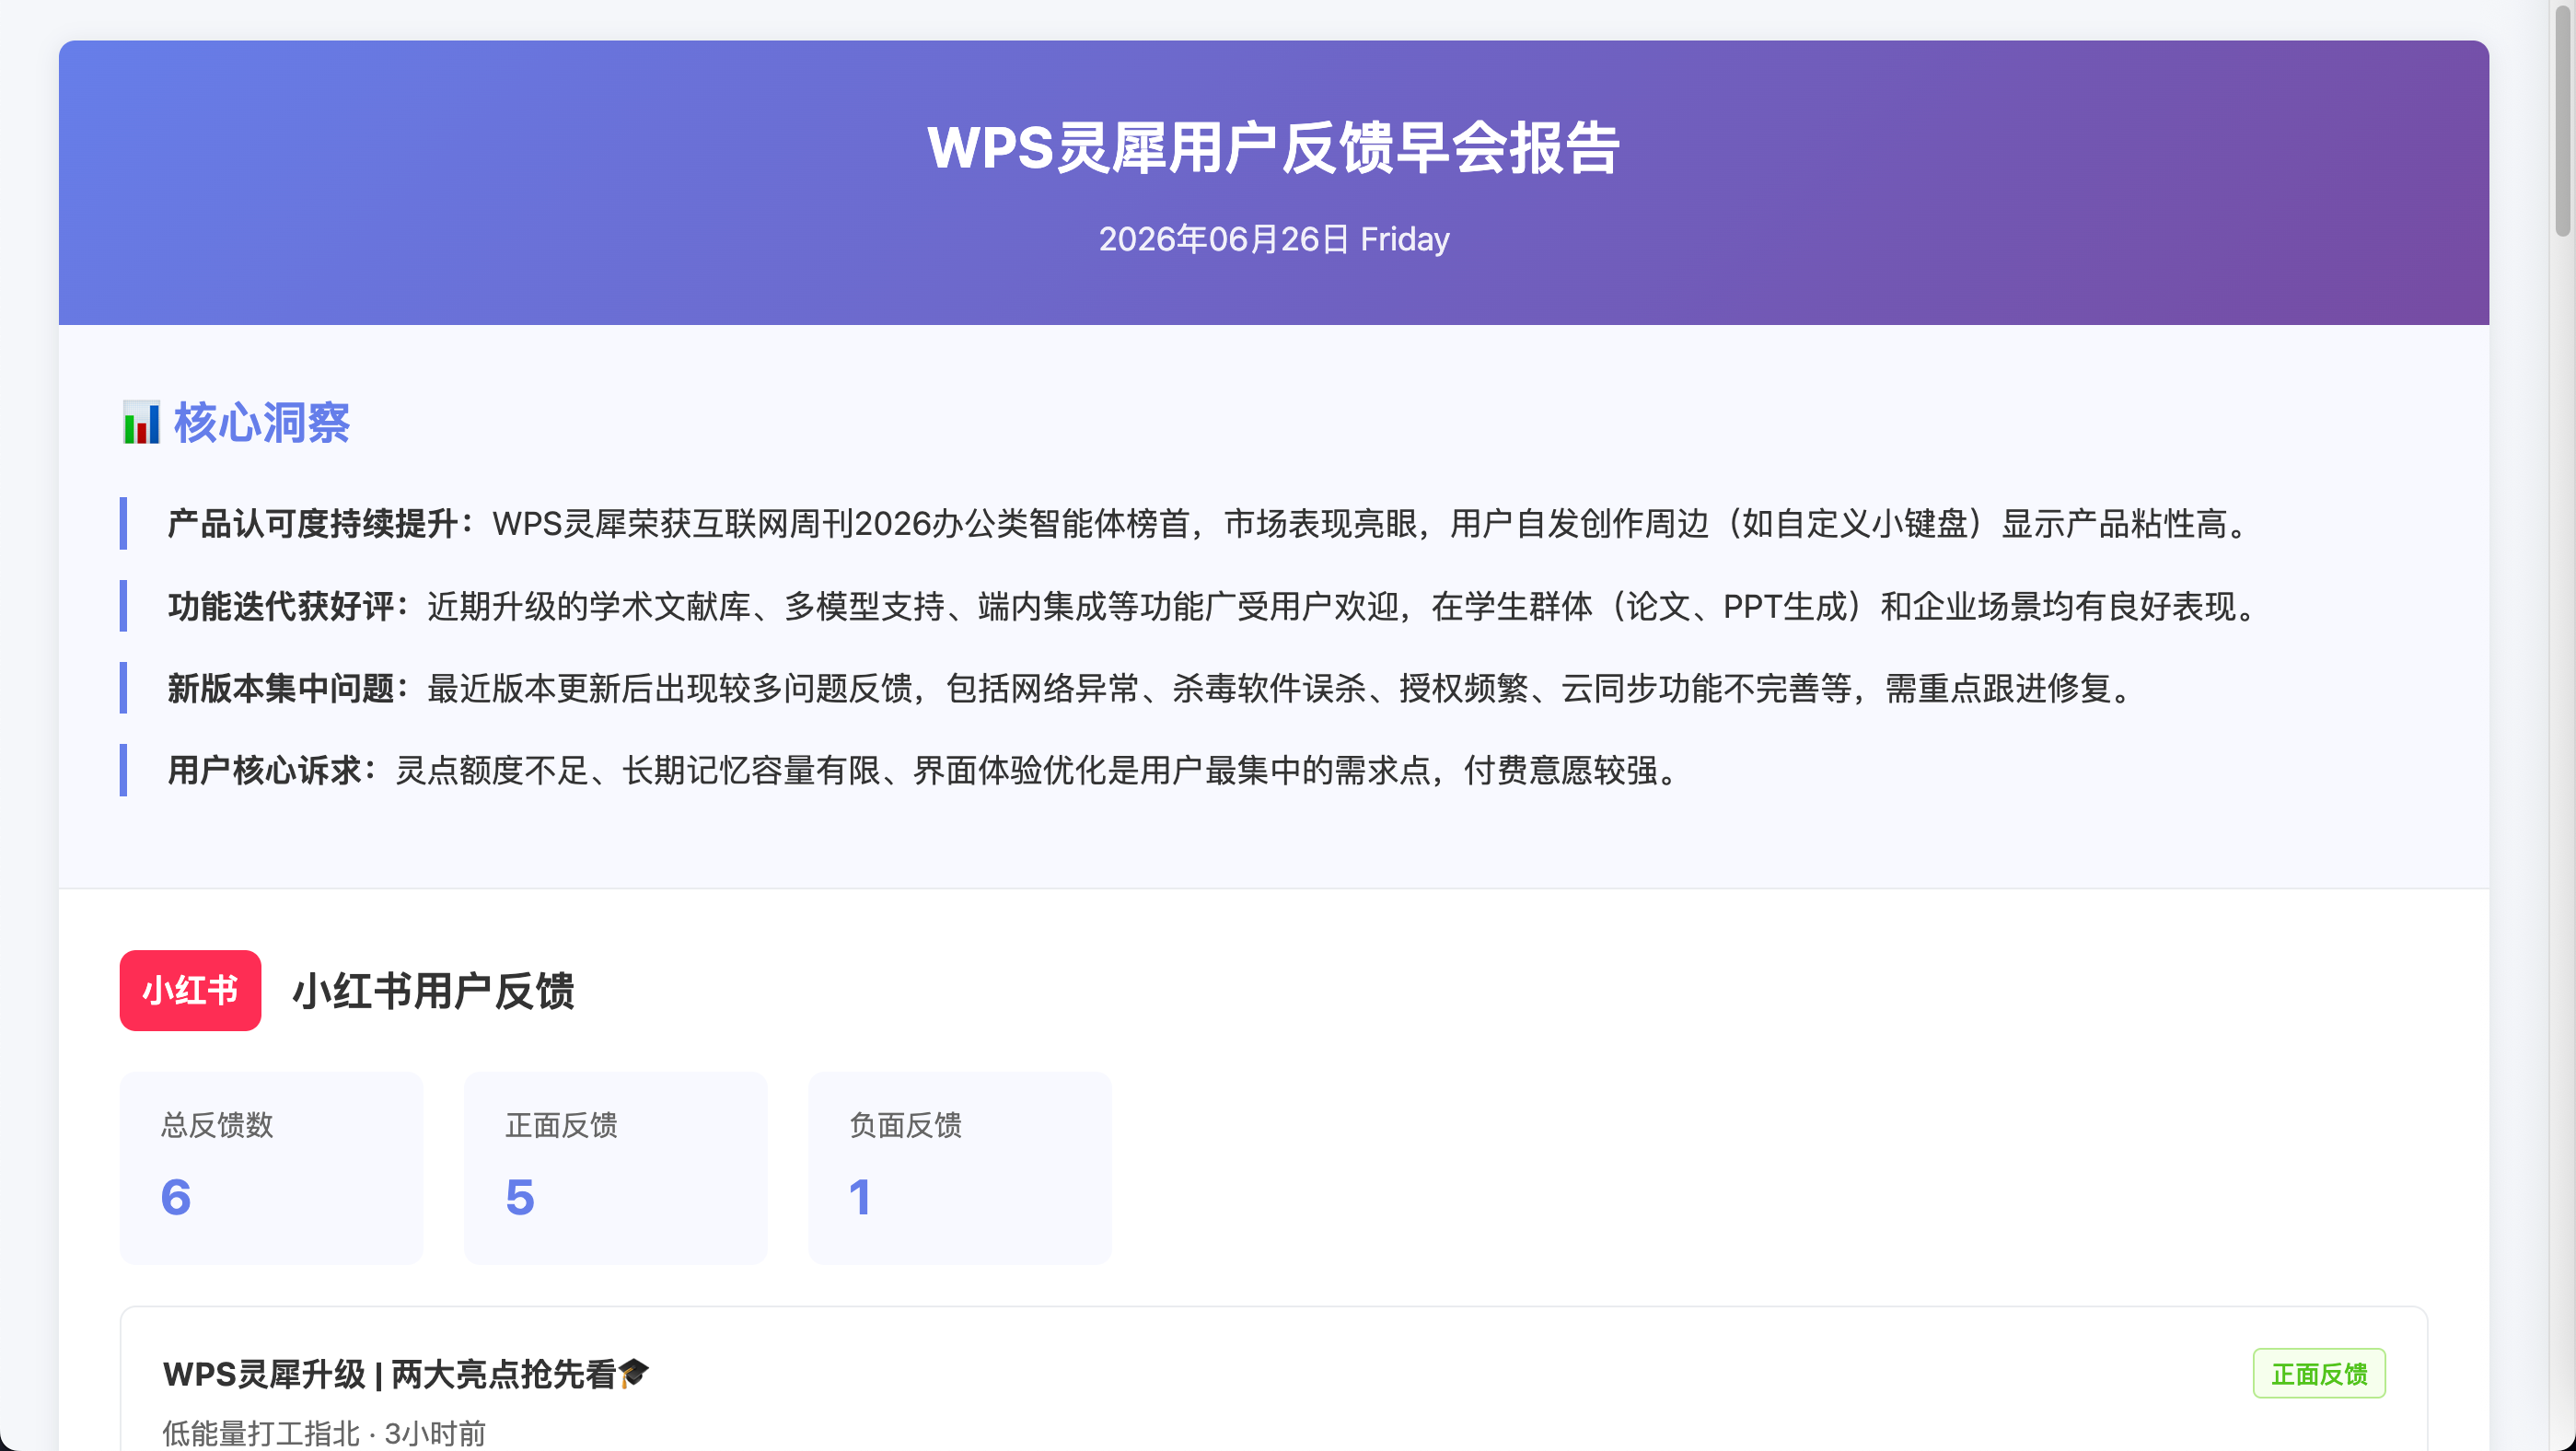Screen dimensions: 2576x1451
Task: Click the 负面反馈 stat card showing 1
Action: [x=959, y=1168]
